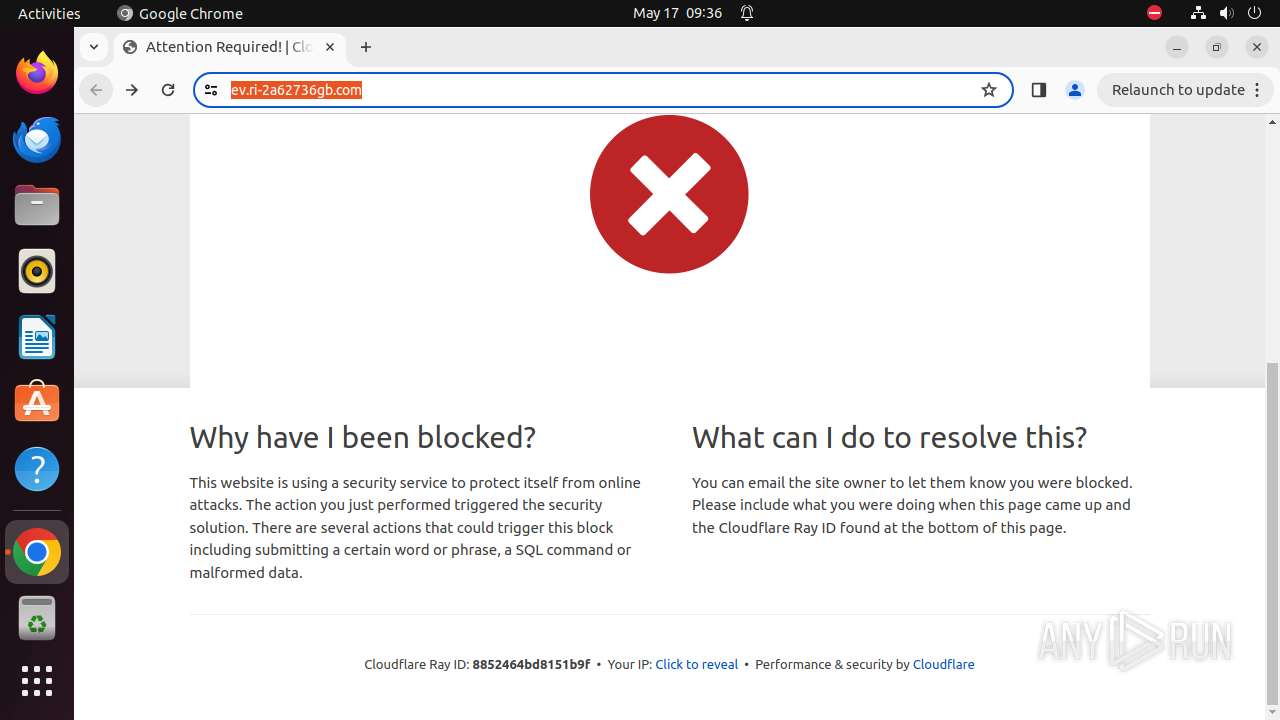Open the Trash in the dock

pyautogui.click(x=37, y=618)
